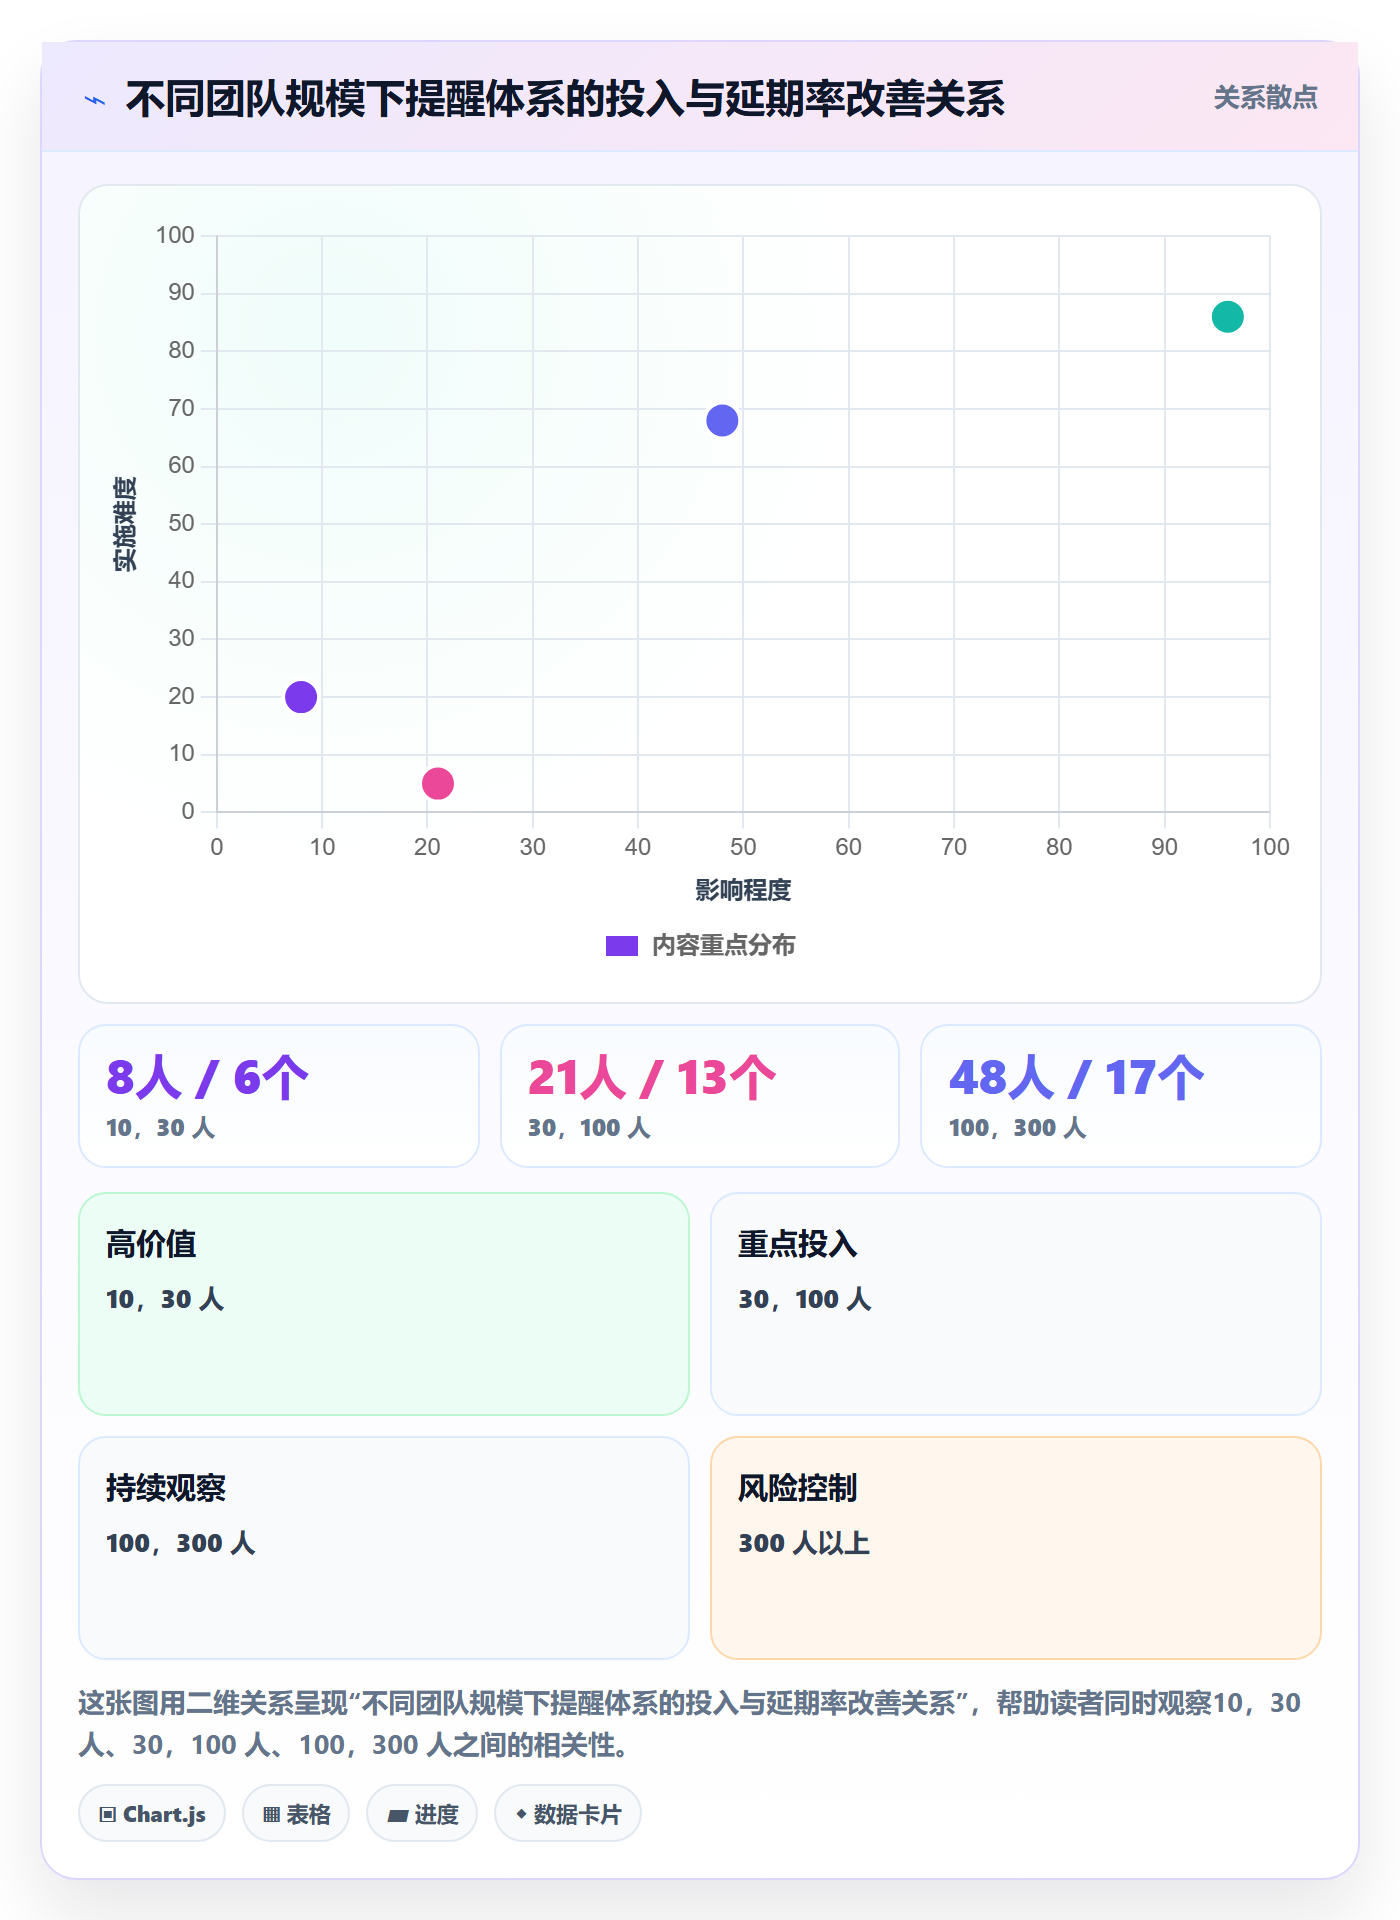Click the 内容重点分布 legend label
Screen dimensions: 1400x1920
(x=723, y=946)
